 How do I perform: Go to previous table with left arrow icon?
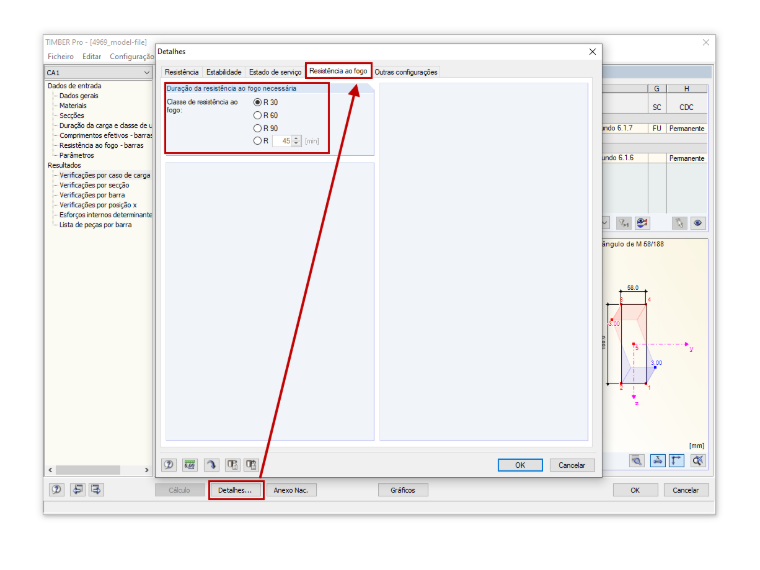[78, 490]
